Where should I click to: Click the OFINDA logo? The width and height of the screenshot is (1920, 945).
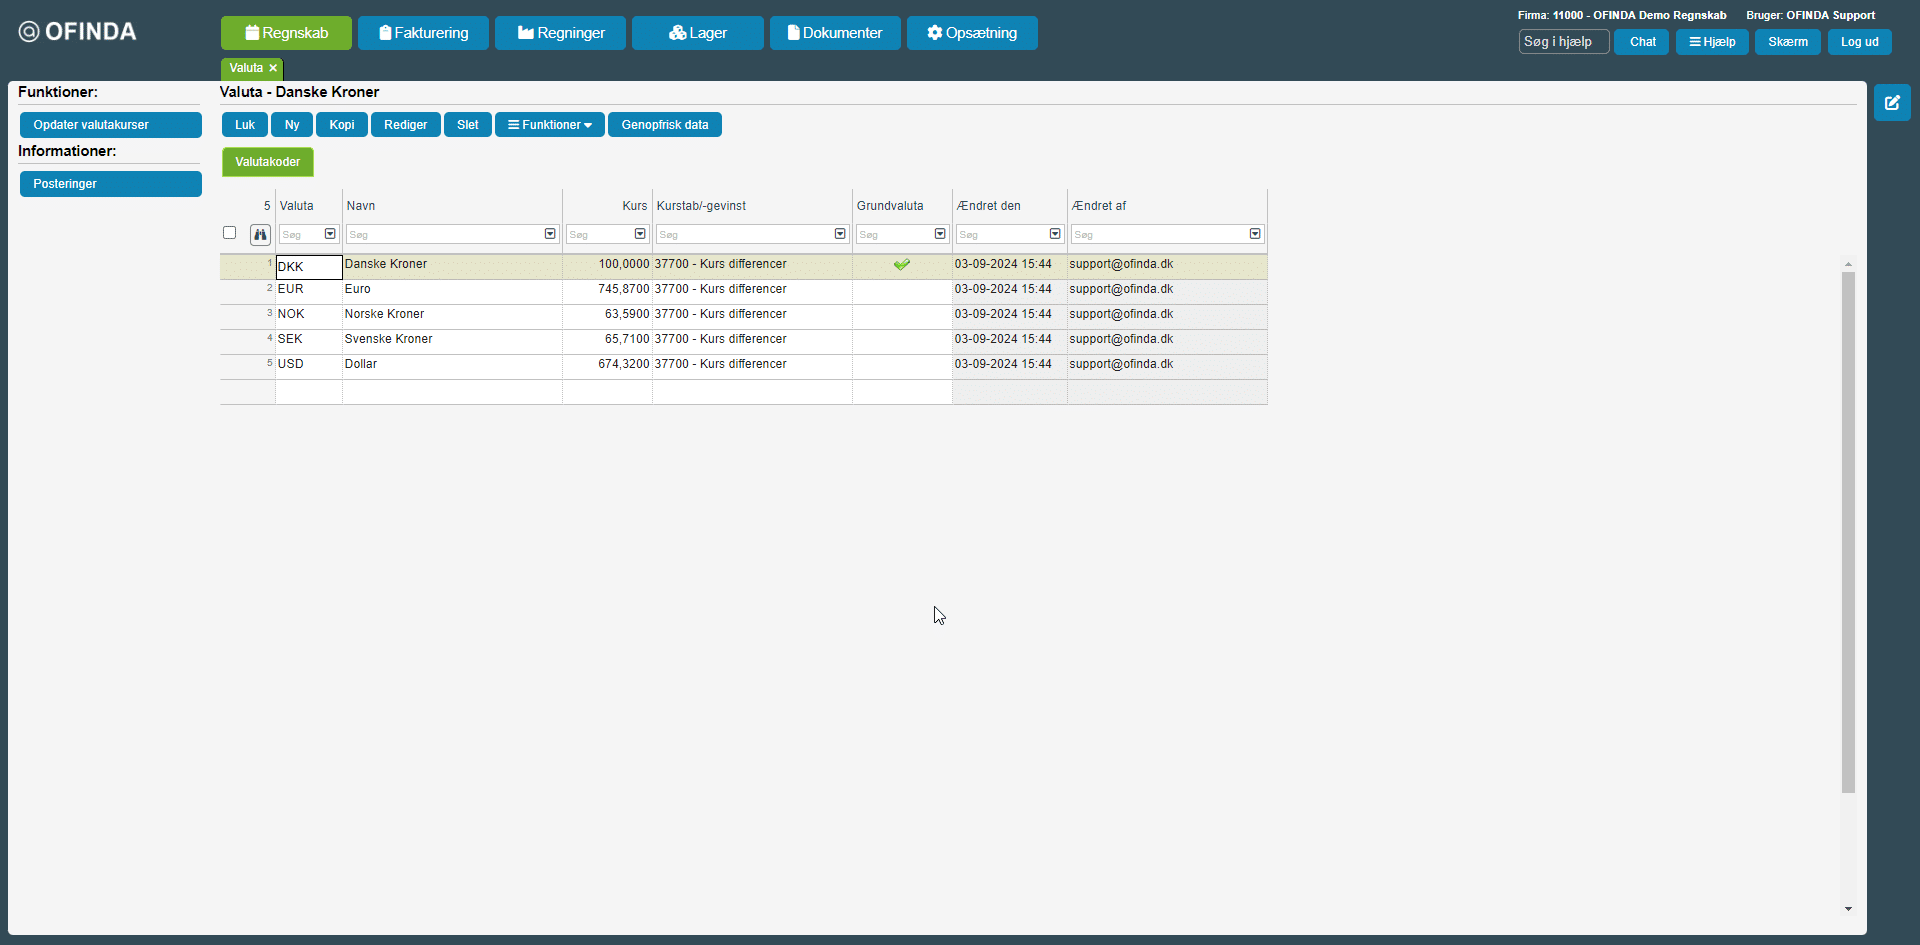point(78,32)
